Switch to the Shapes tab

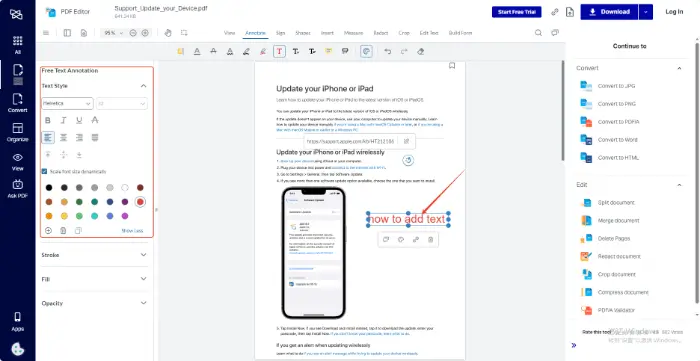[303, 33]
